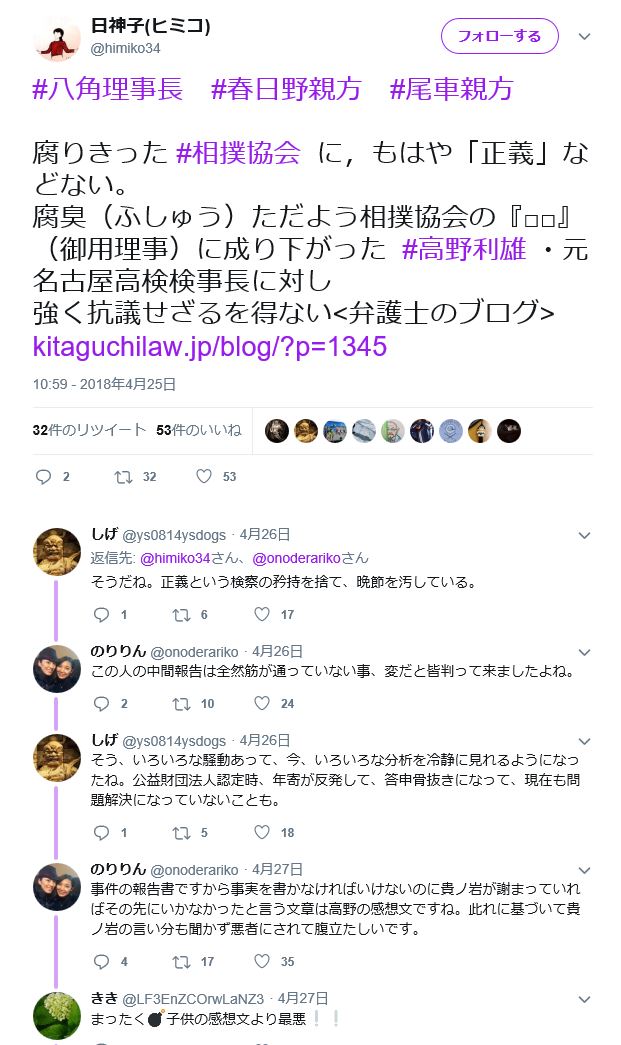
Task: Retweet the main tweet by himiko34
Action: coord(123,477)
